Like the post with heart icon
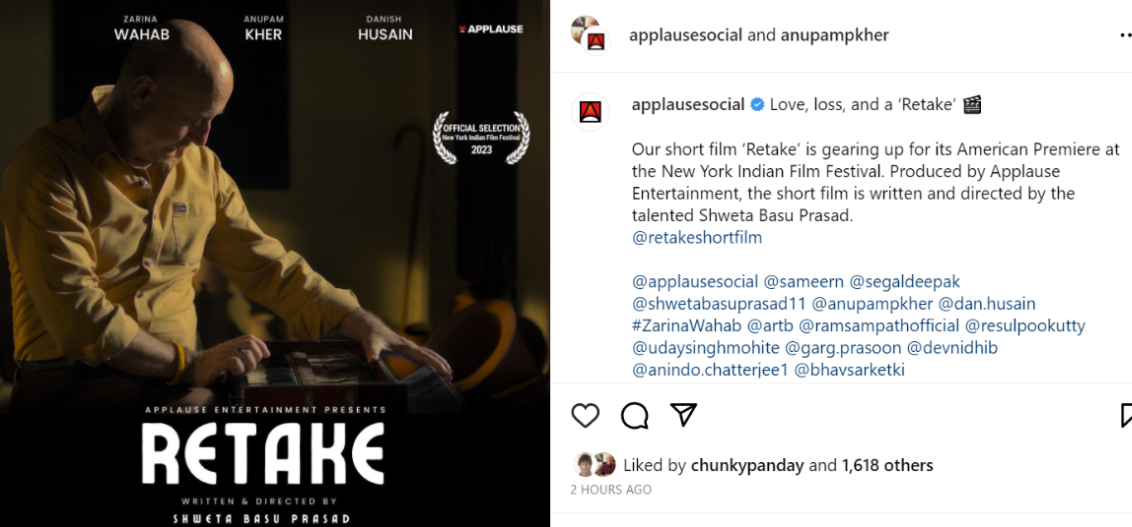Image resolution: width=1132 pixels, height=527 pixels. click(585, 416)
